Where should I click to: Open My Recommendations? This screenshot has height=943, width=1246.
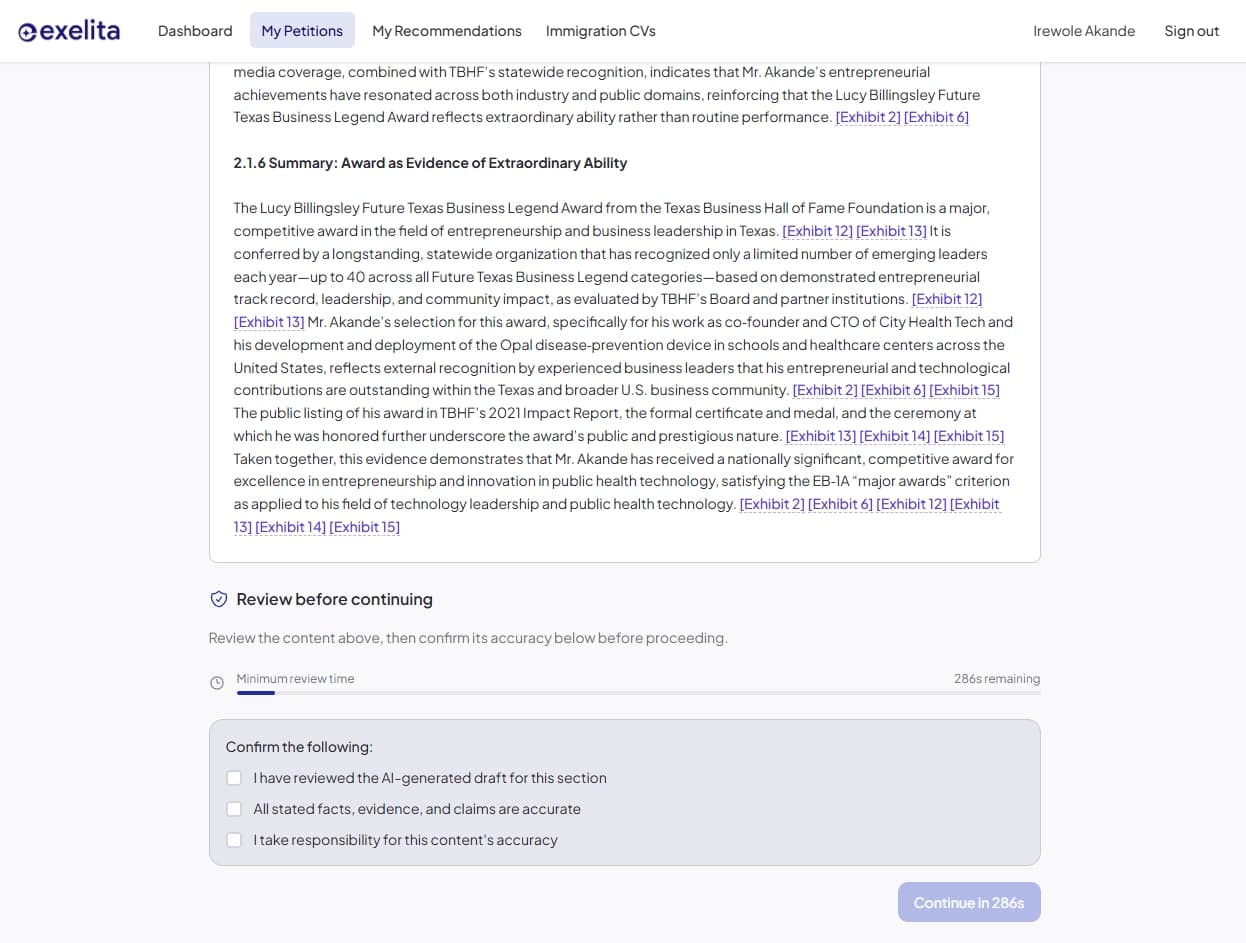point(446,30)
